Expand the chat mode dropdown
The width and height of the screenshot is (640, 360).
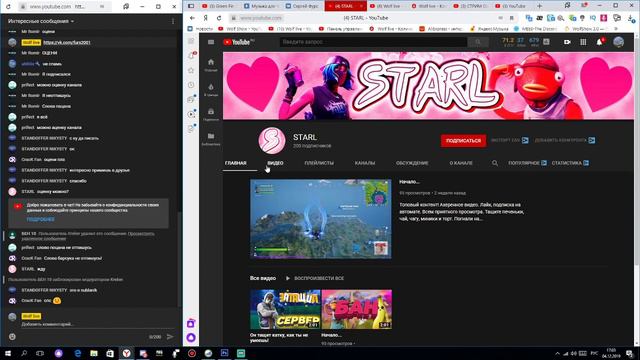click(x=41, y=21)
